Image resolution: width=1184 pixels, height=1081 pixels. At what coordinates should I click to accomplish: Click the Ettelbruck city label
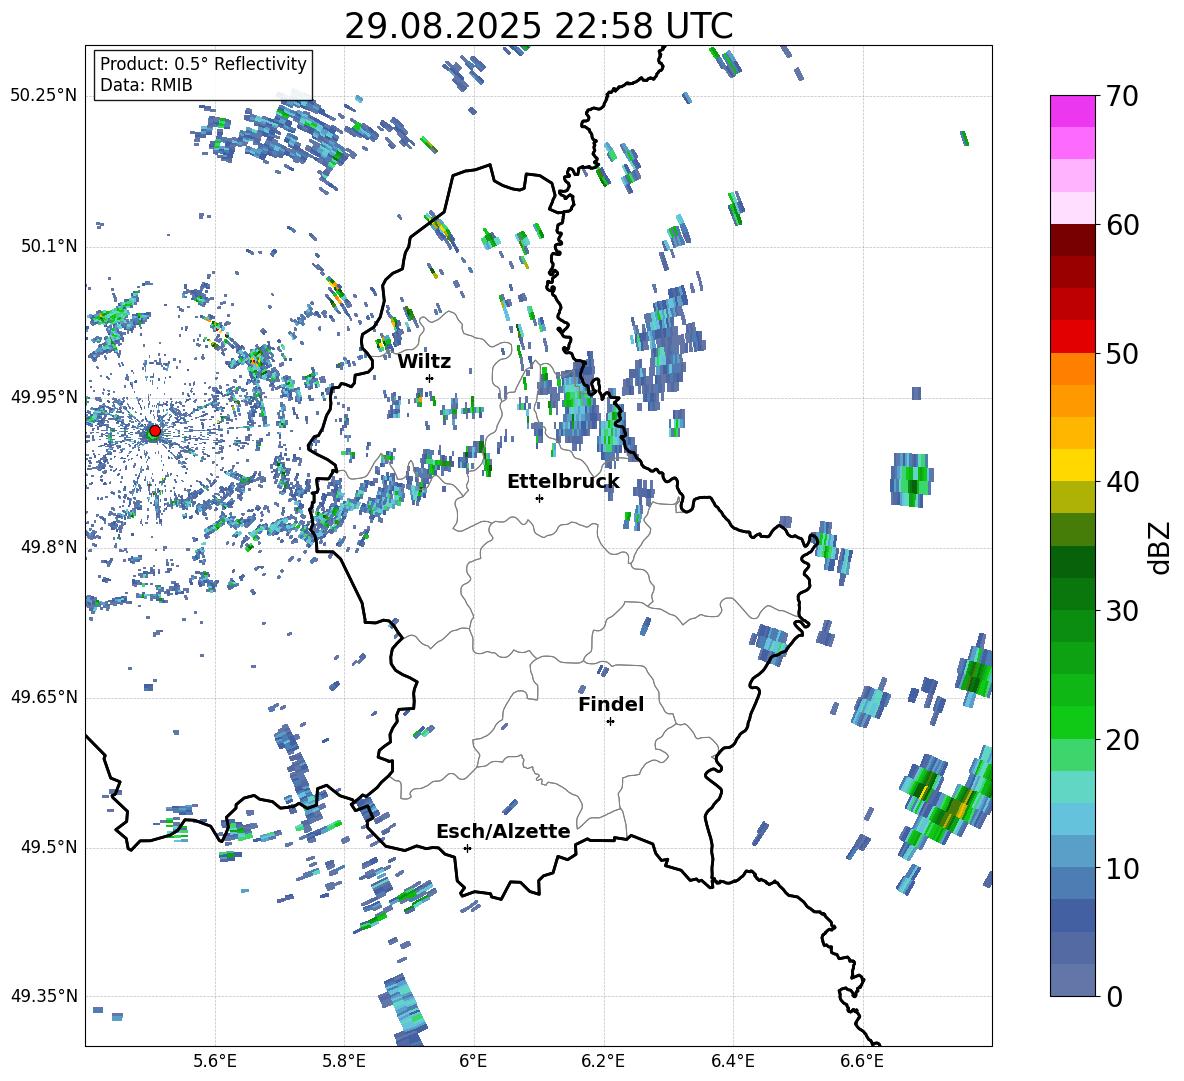pos(563,482)
